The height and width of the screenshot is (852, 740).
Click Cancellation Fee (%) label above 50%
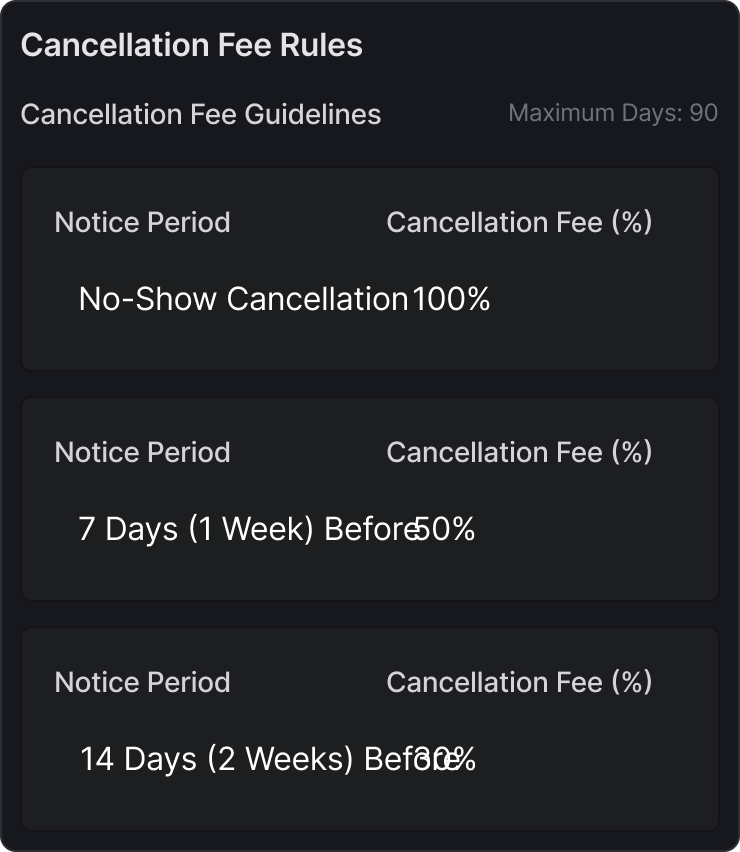click(x=519, y=452)
